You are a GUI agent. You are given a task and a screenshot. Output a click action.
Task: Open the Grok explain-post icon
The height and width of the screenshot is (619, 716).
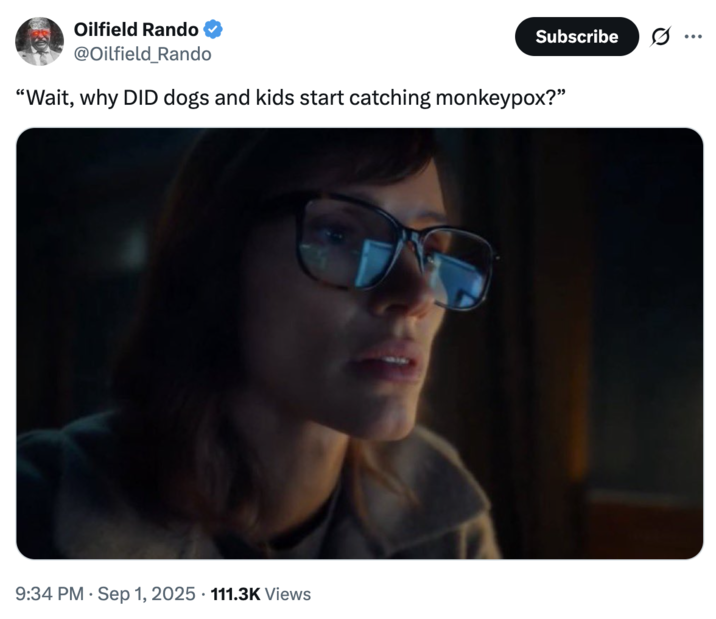click(x=659, y=37)
